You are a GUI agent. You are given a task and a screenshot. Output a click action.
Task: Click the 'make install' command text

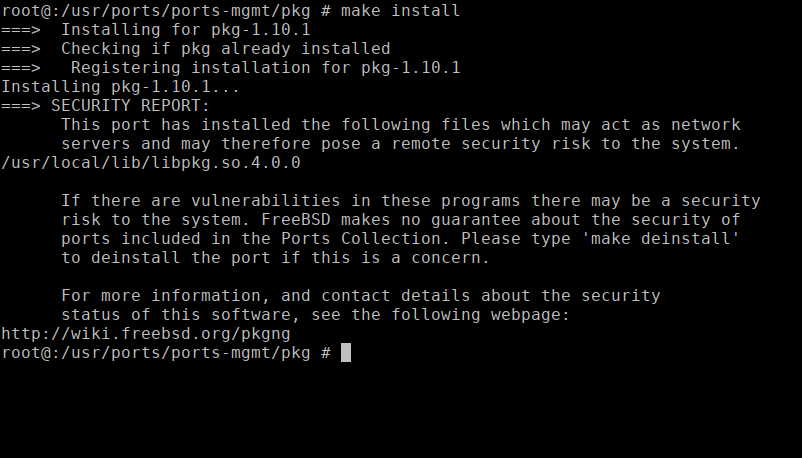[401, 10]
